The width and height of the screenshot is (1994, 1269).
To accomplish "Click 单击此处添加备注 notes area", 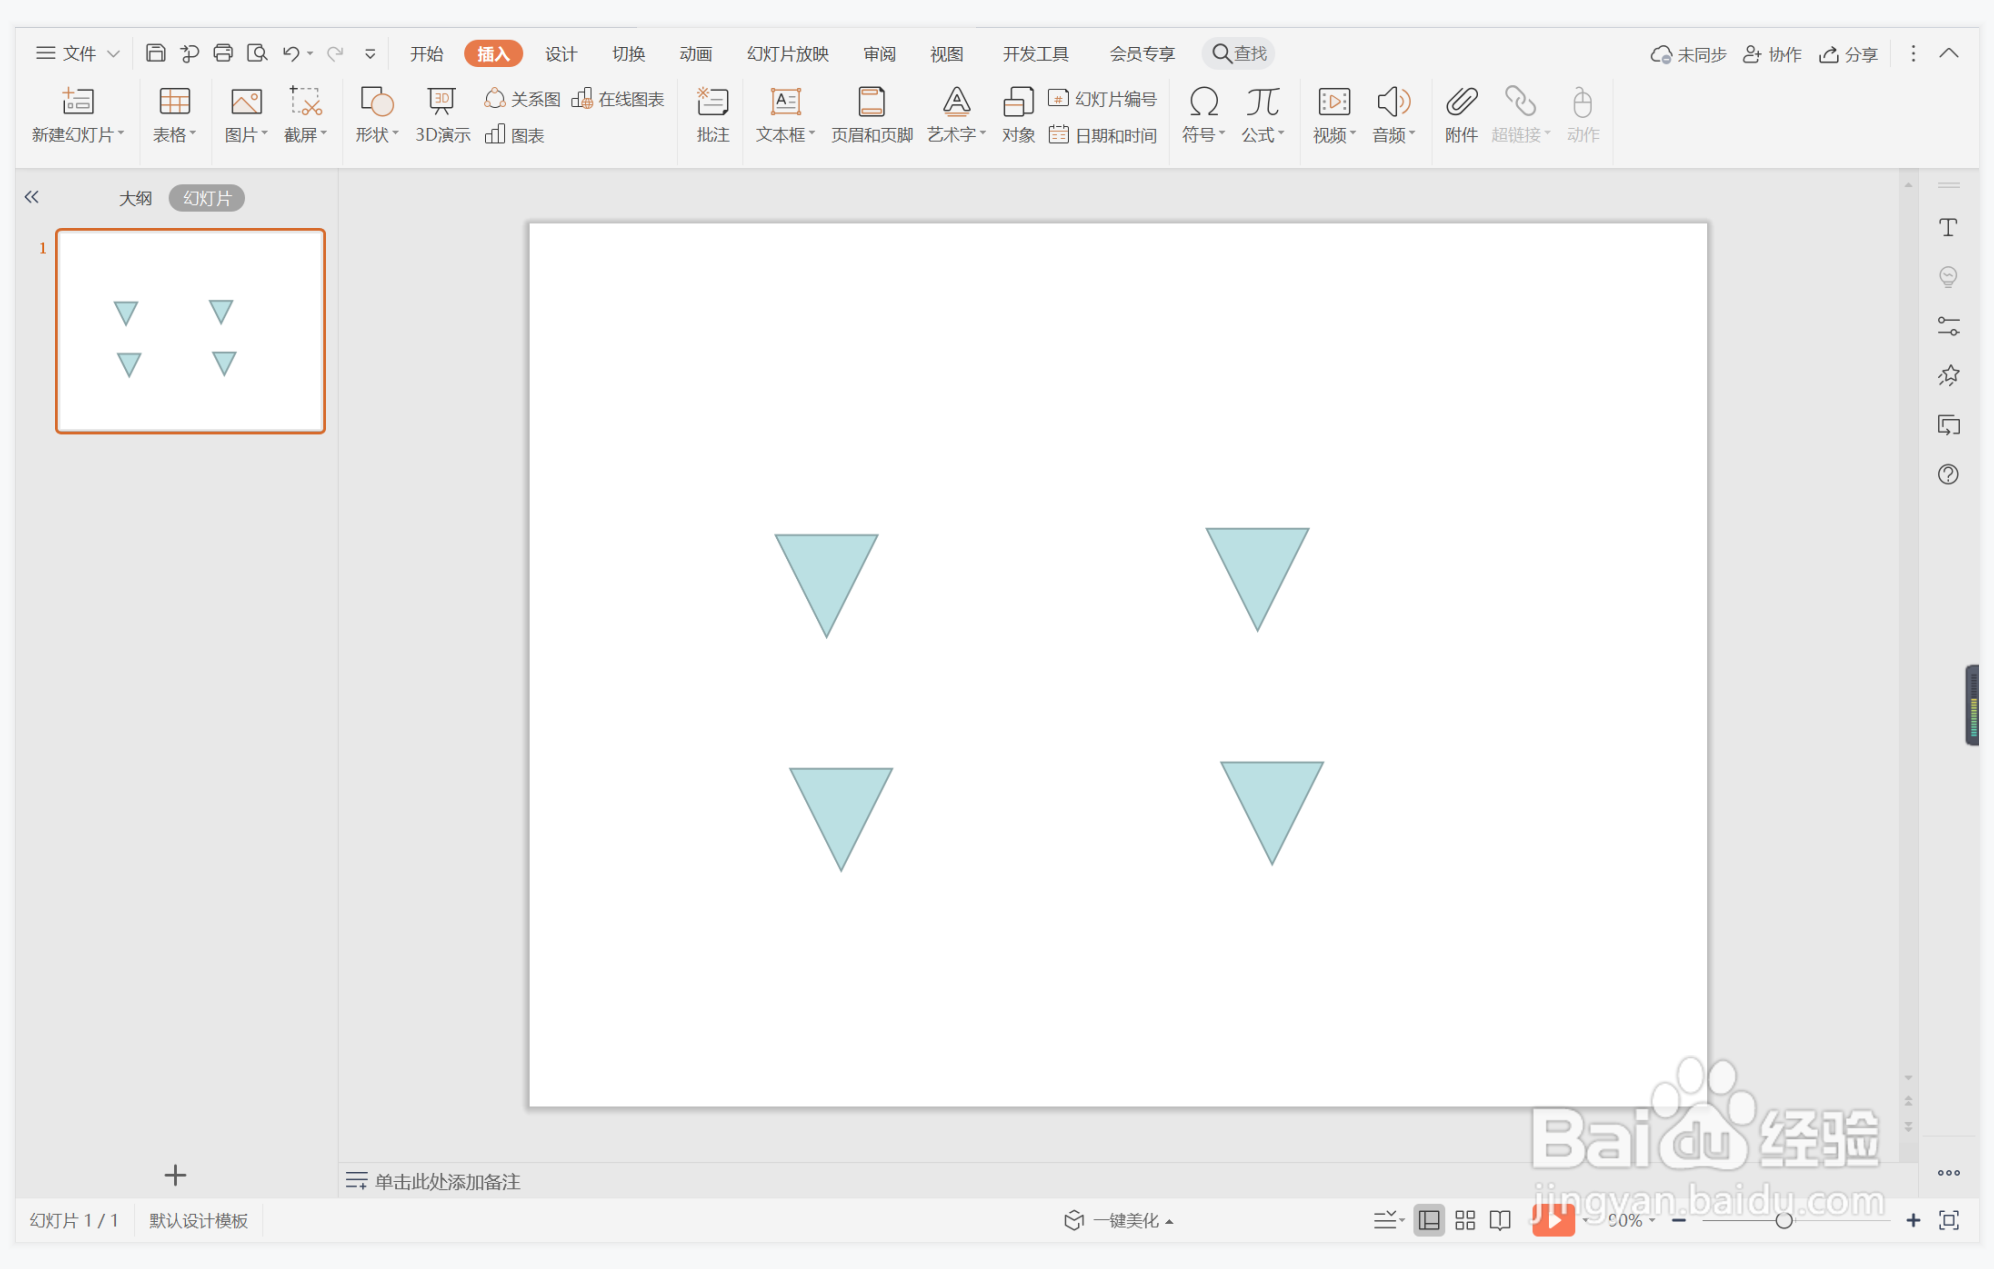I will [447, 1181].
